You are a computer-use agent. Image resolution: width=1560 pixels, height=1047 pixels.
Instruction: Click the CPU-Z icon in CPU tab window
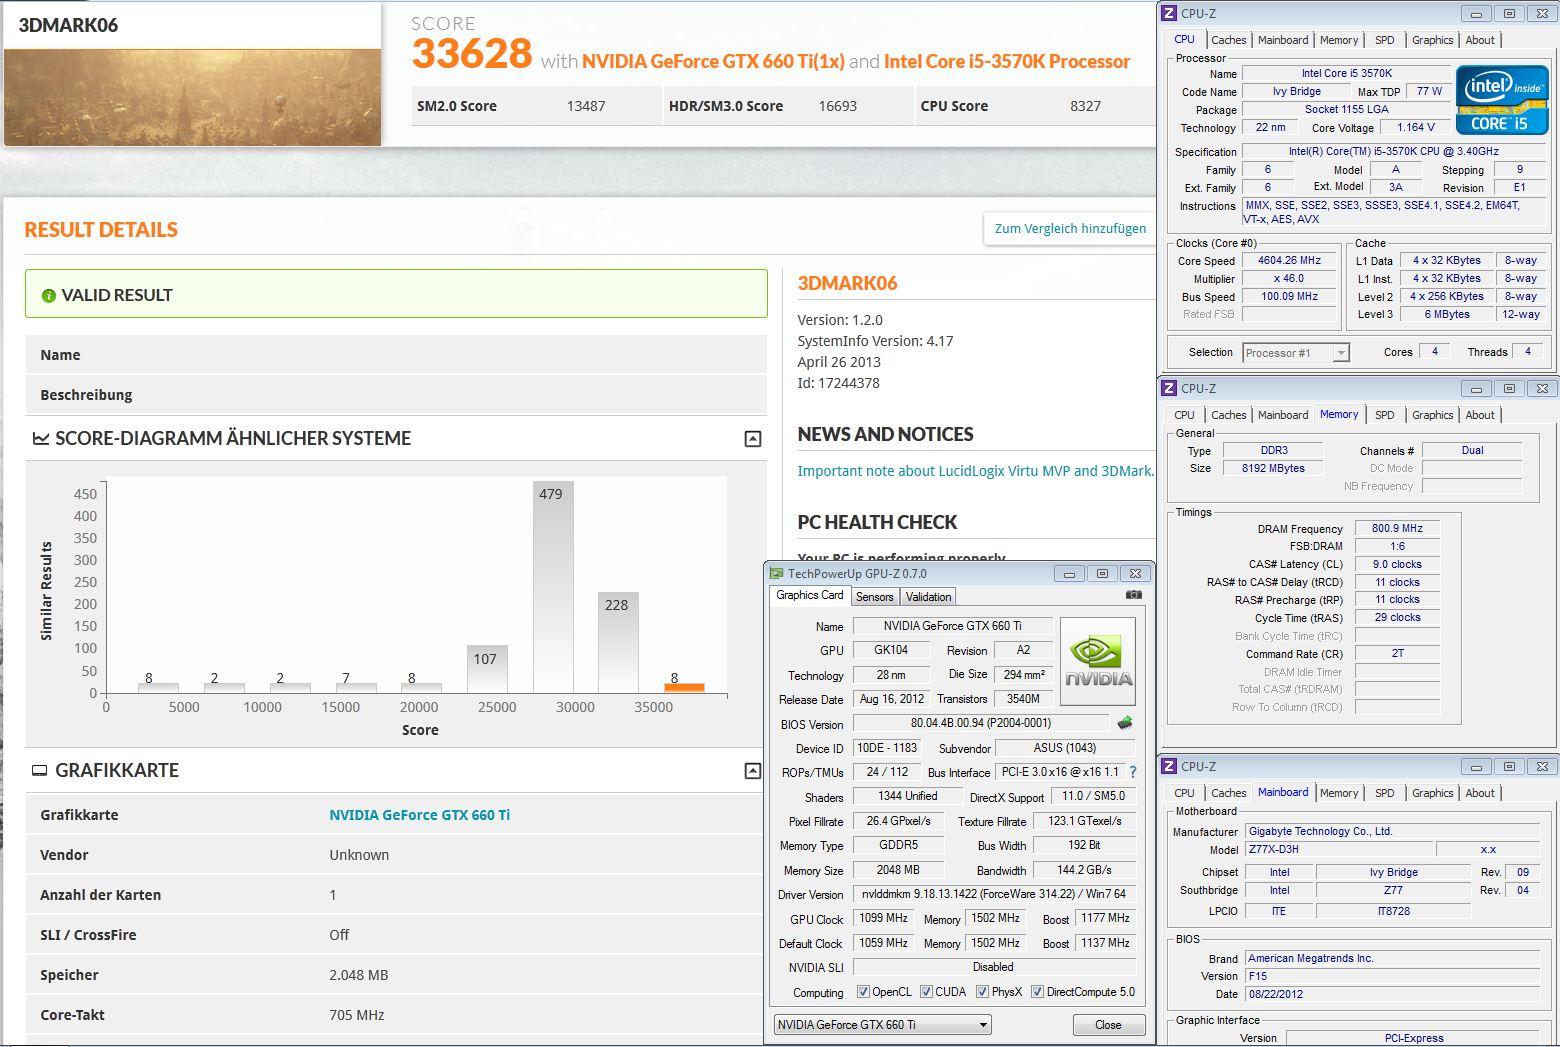pyautogui.click(x=1168, y=13)
